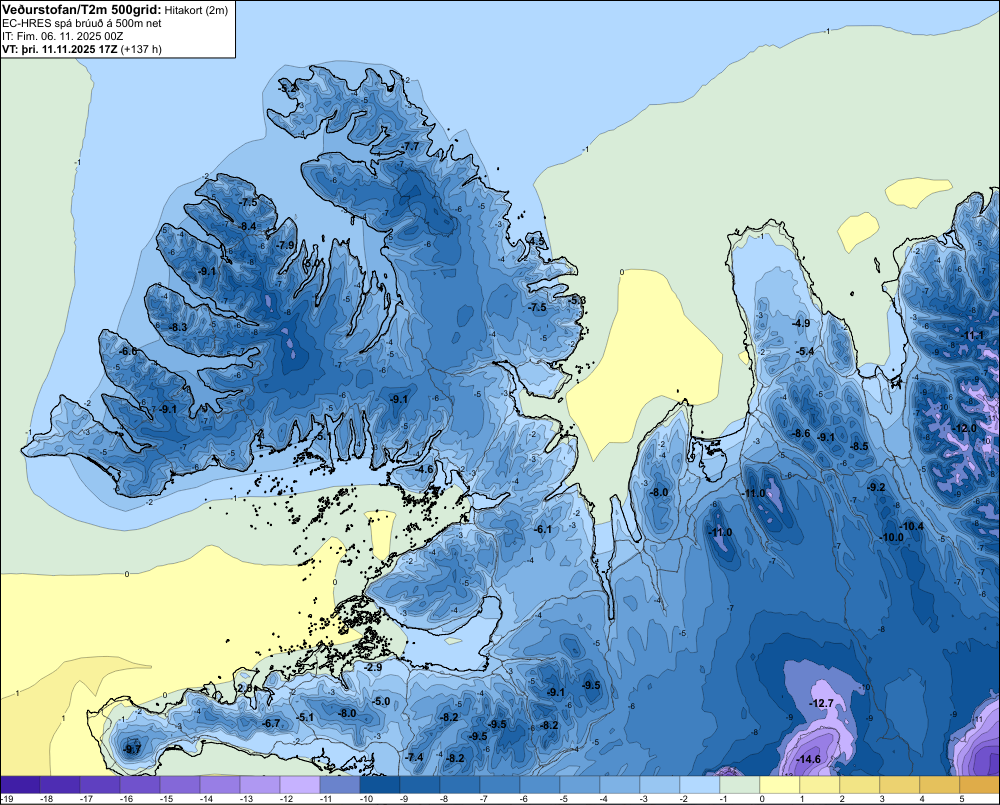The image size is (1000, 805).
Task: Click the -9.7 temperature value
Action: pos(132,750)
